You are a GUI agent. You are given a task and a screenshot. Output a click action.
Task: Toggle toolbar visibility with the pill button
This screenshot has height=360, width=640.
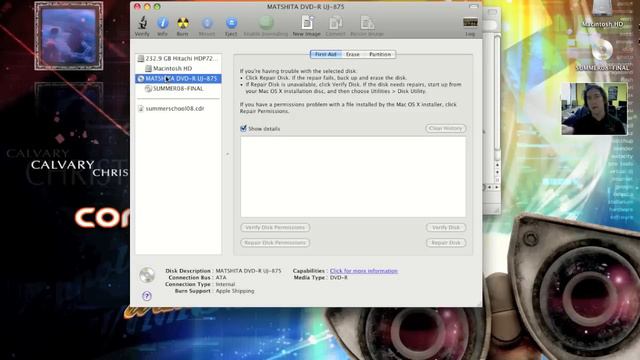(x=473, y=7)
